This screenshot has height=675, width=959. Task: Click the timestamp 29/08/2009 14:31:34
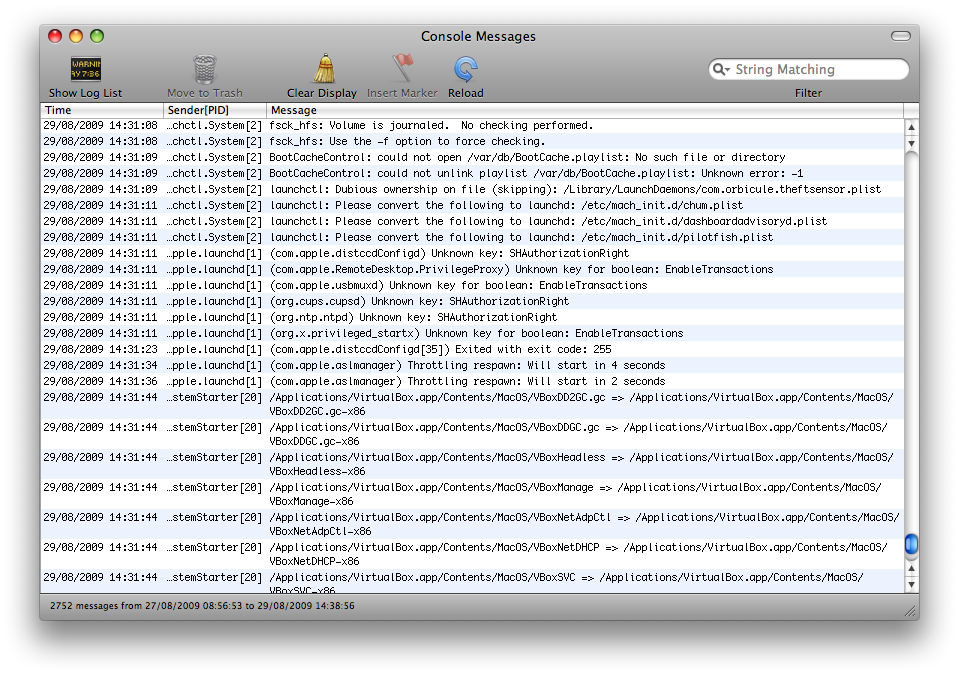100,365
